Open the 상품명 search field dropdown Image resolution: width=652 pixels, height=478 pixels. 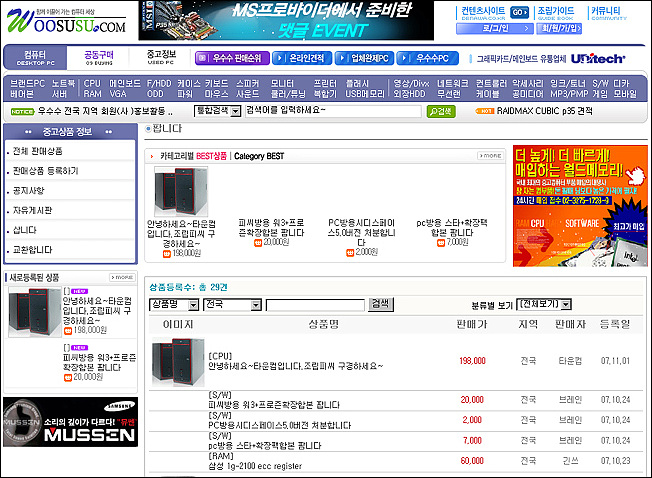(174, 305)
